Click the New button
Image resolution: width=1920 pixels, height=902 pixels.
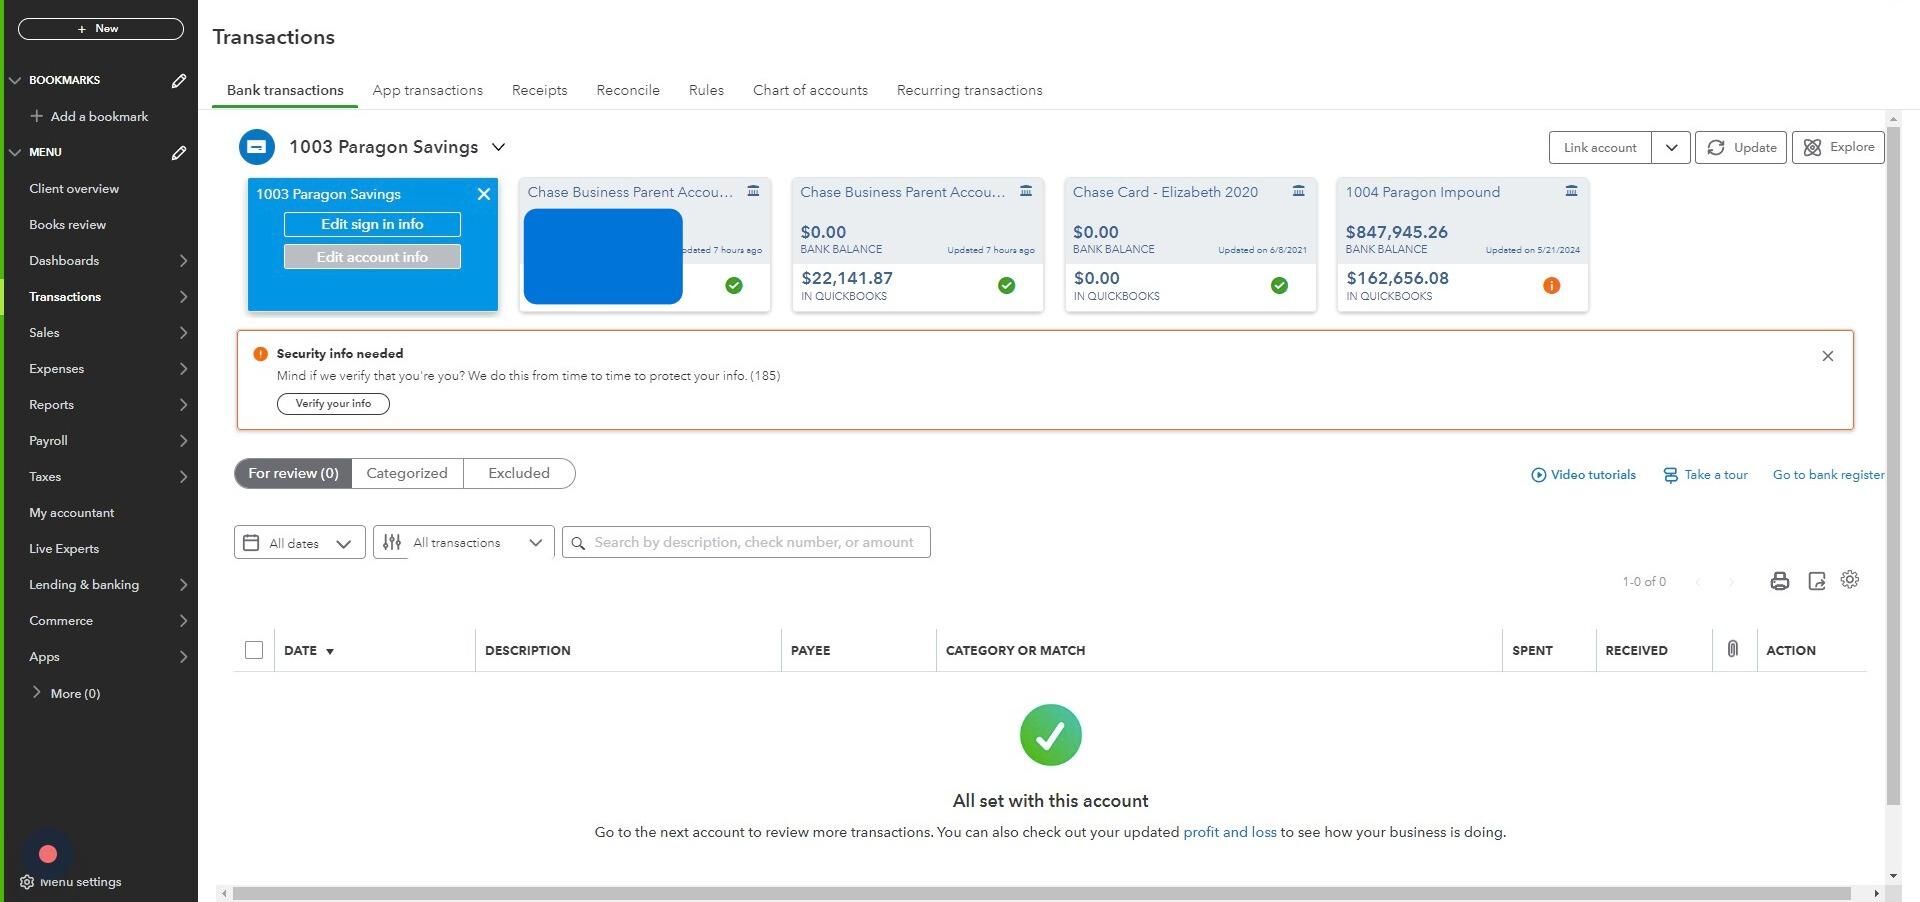pyautogui.click(x=101, y=29)
